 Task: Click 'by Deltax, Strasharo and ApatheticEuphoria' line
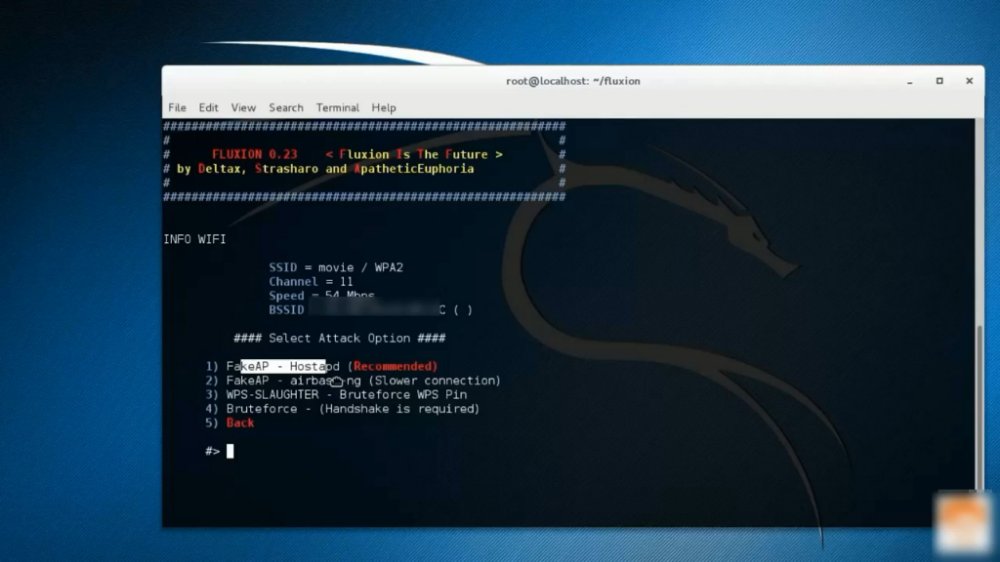325,168
